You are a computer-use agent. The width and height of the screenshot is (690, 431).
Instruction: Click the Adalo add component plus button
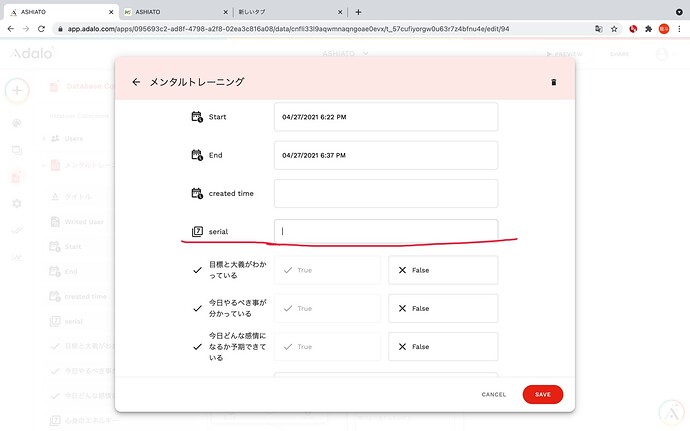[17, 90]
